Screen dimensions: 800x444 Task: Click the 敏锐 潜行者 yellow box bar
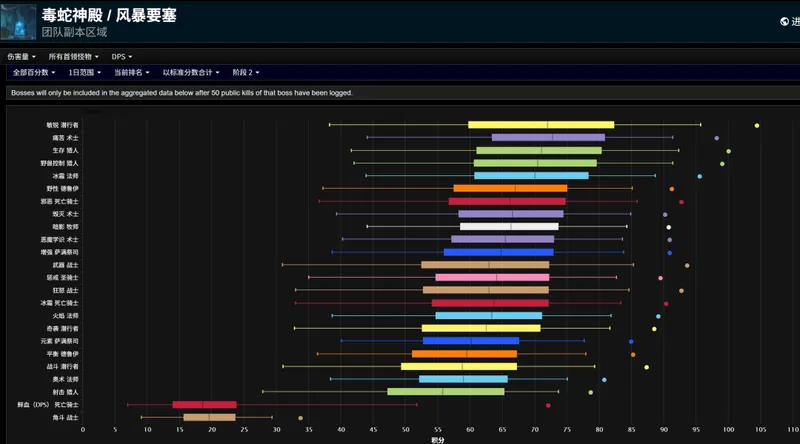540,125
